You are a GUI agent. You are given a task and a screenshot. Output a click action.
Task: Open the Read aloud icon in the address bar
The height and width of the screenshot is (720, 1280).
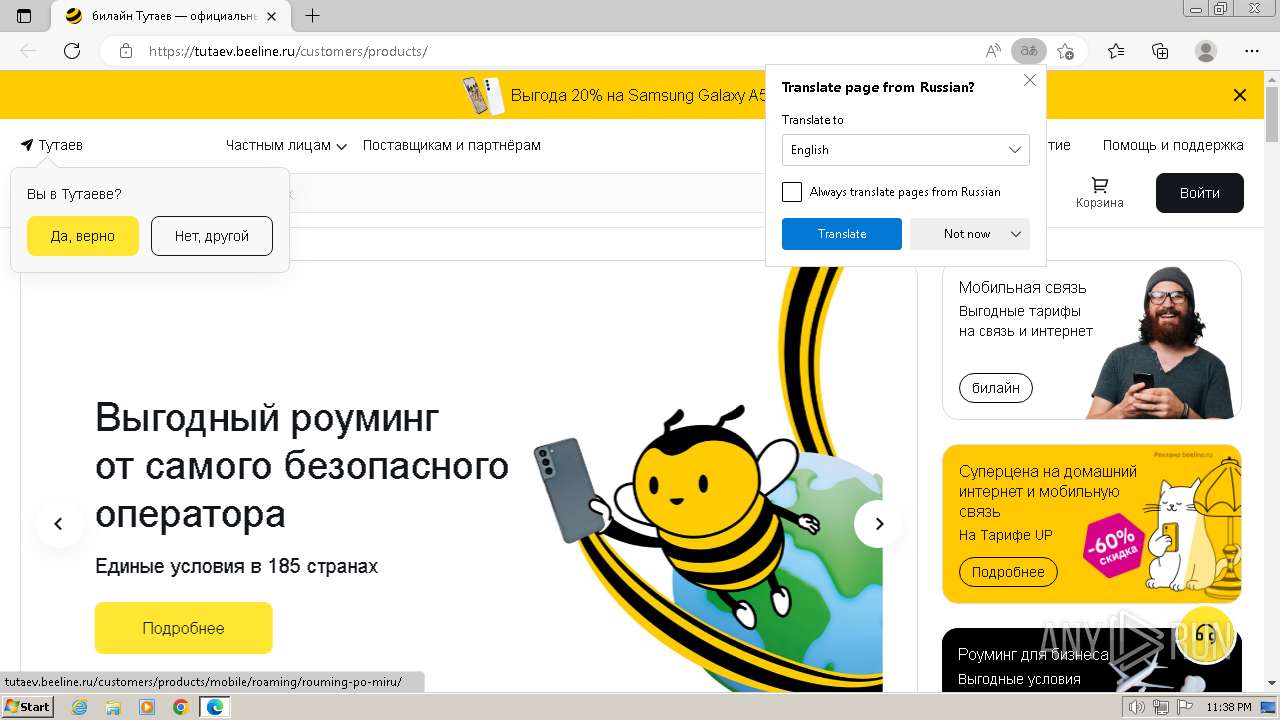point(993,51)
